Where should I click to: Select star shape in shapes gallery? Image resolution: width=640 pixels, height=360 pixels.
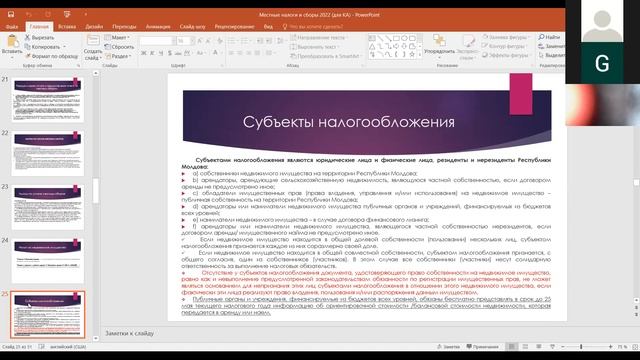point(412,54)
